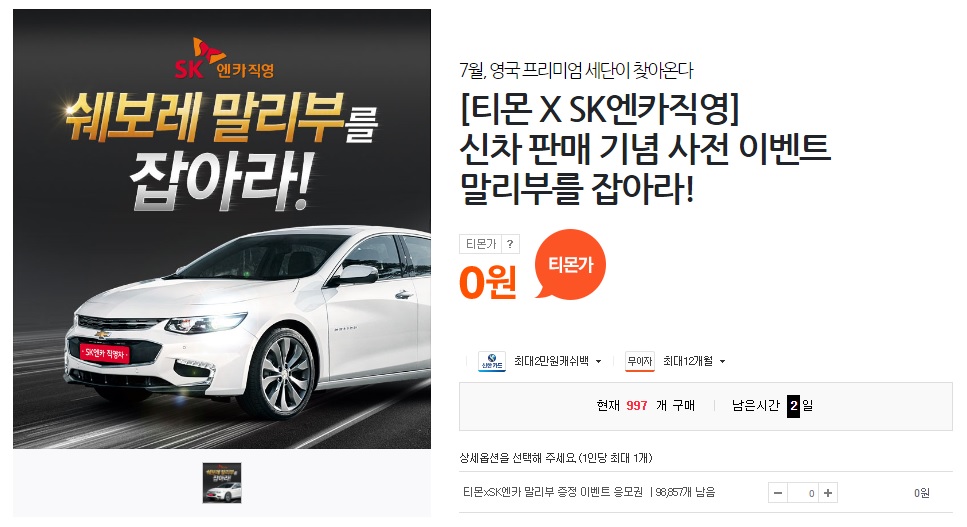Click the remaining time 2일 indicator
Screen dimensions: 967x527
[800, 406]
